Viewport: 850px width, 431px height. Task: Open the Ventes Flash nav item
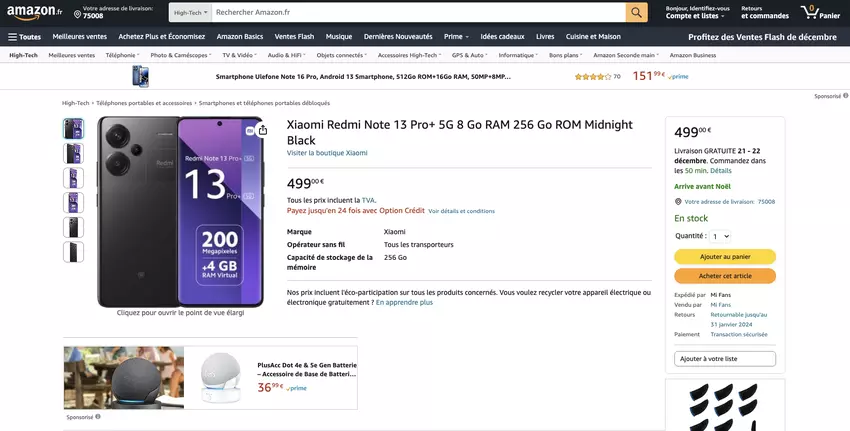click(294, 37)
